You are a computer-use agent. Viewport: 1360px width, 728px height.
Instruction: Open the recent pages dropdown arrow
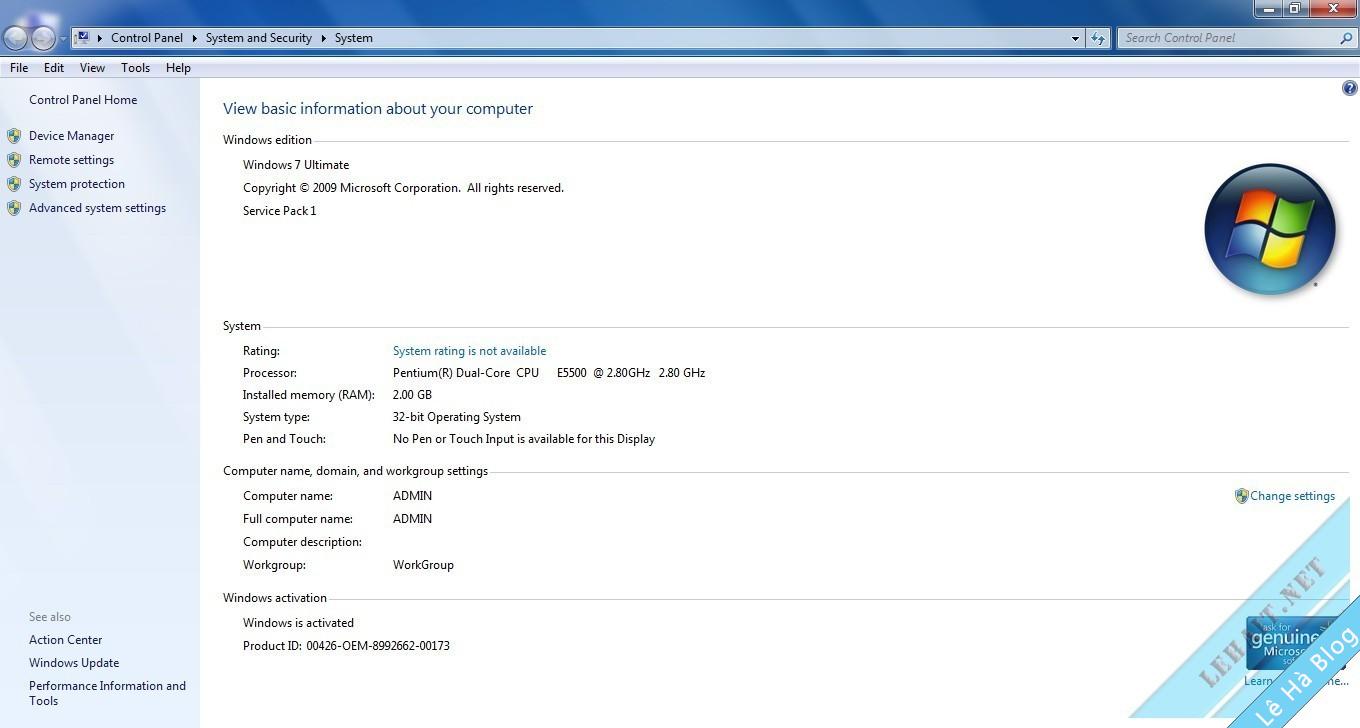coord(63,39)
